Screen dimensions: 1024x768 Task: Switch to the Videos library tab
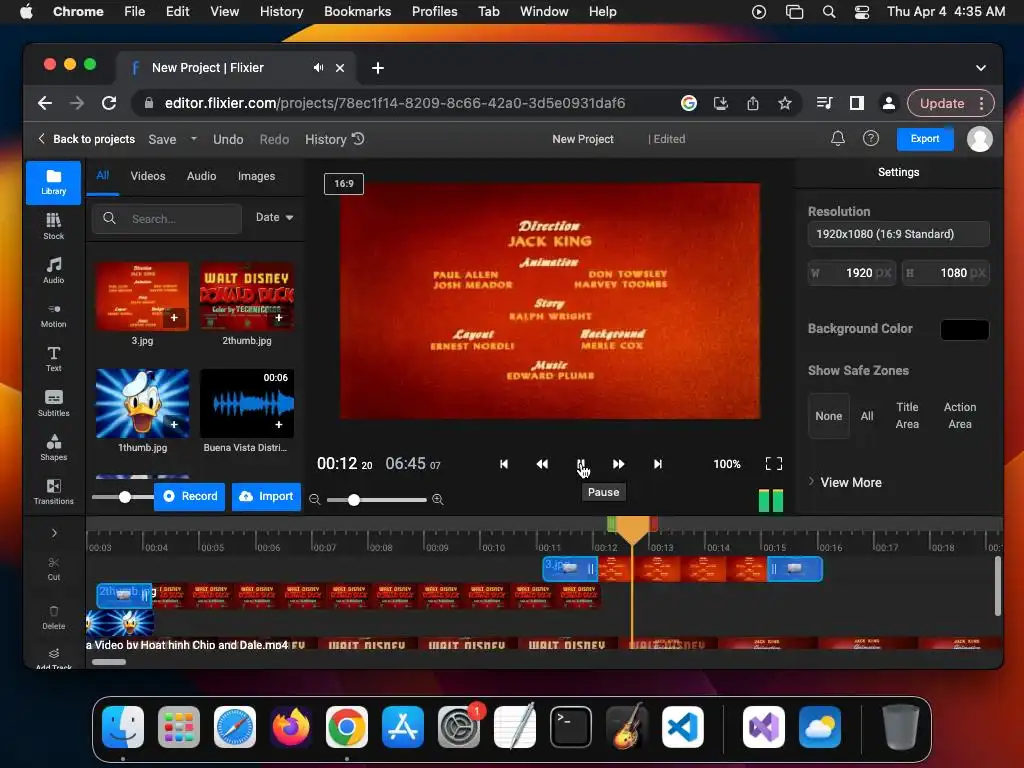148,176
